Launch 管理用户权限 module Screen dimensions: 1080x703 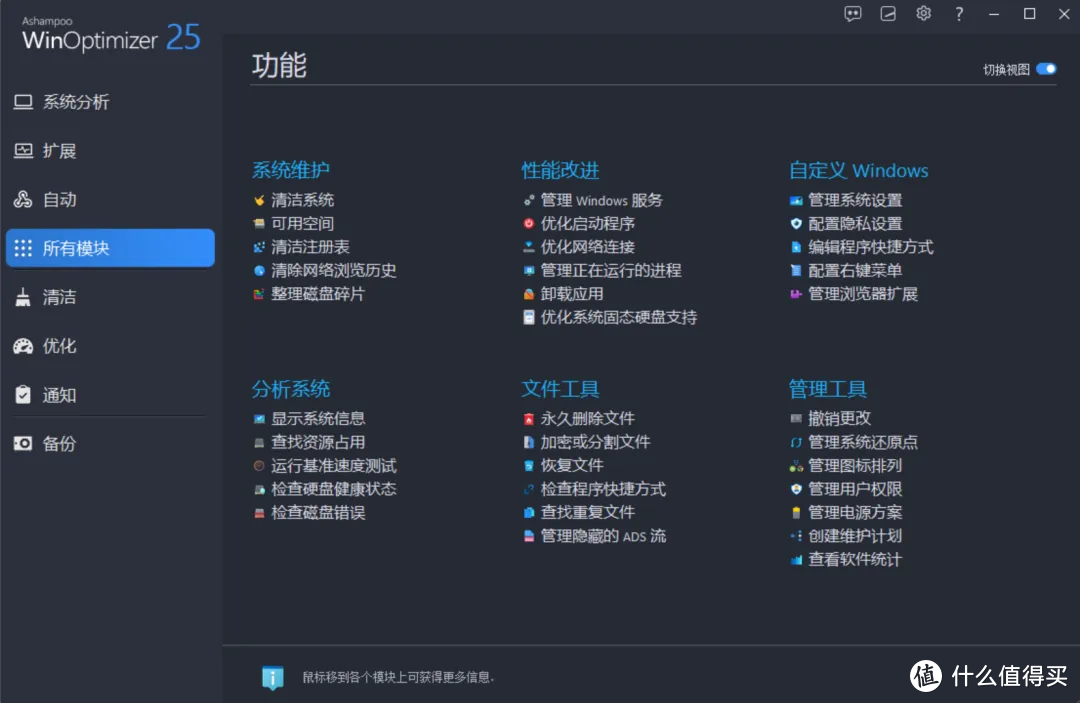click(846, 490)
